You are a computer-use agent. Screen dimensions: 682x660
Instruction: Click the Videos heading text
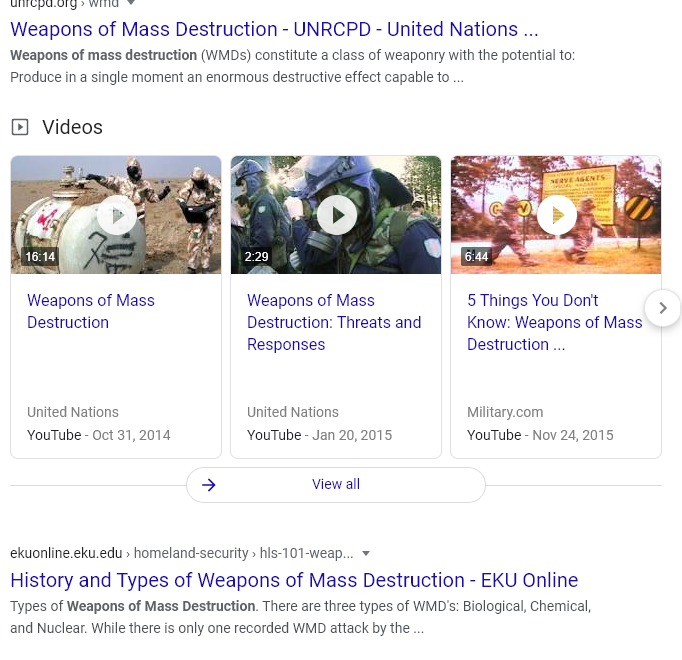coord(72,127)
